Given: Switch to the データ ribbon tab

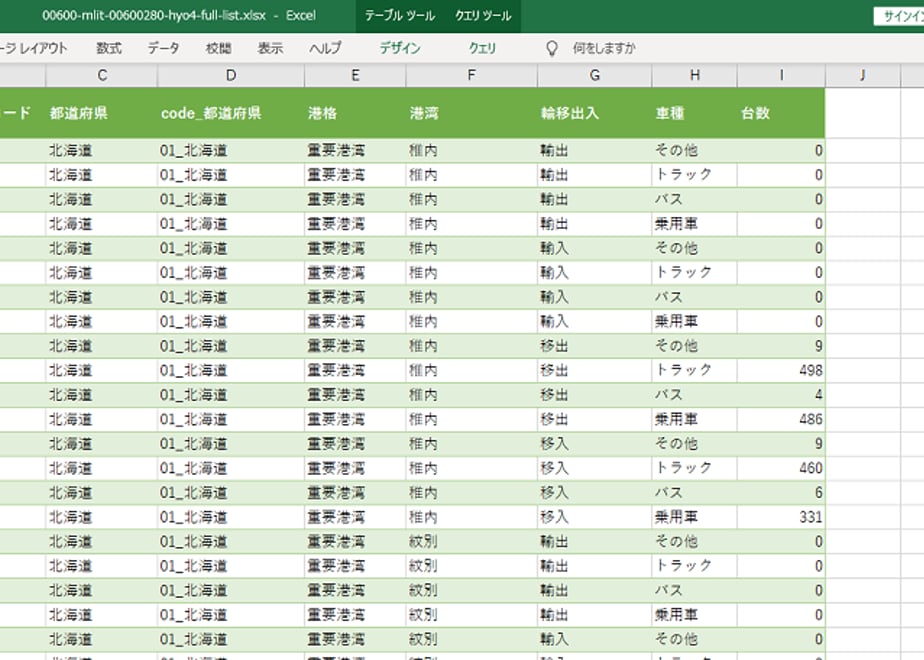Looking at the screenshot, I should [x=163, y=48].
